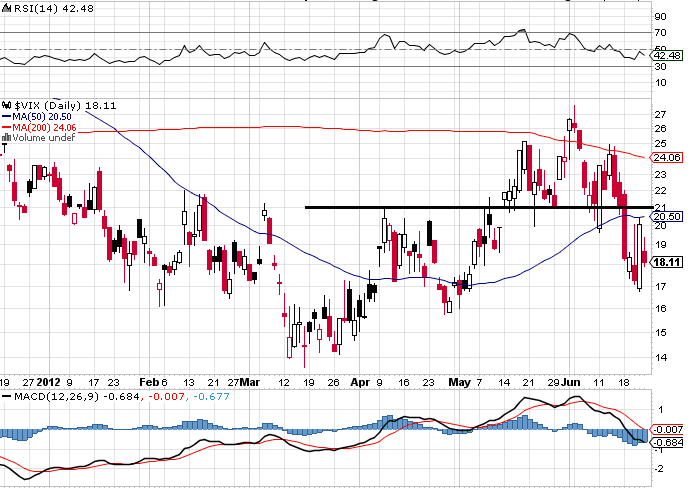Viewport: 692px width, 488px height.
Task: Click the 18.11 last price tag on axis
Action: 666,262
